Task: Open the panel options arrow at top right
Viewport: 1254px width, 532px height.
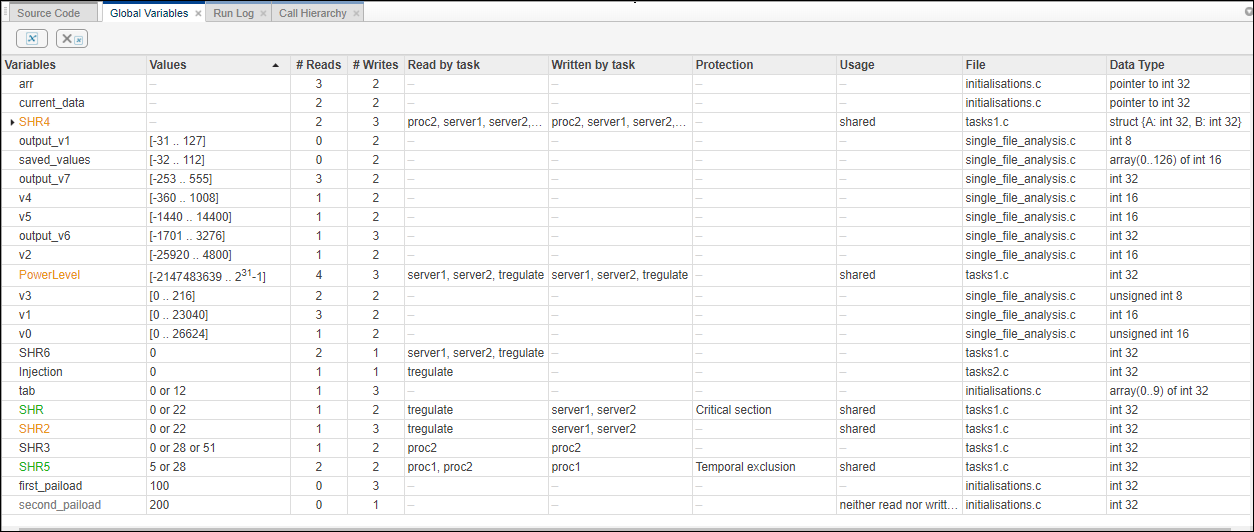Action: (x=1248, y=10)
